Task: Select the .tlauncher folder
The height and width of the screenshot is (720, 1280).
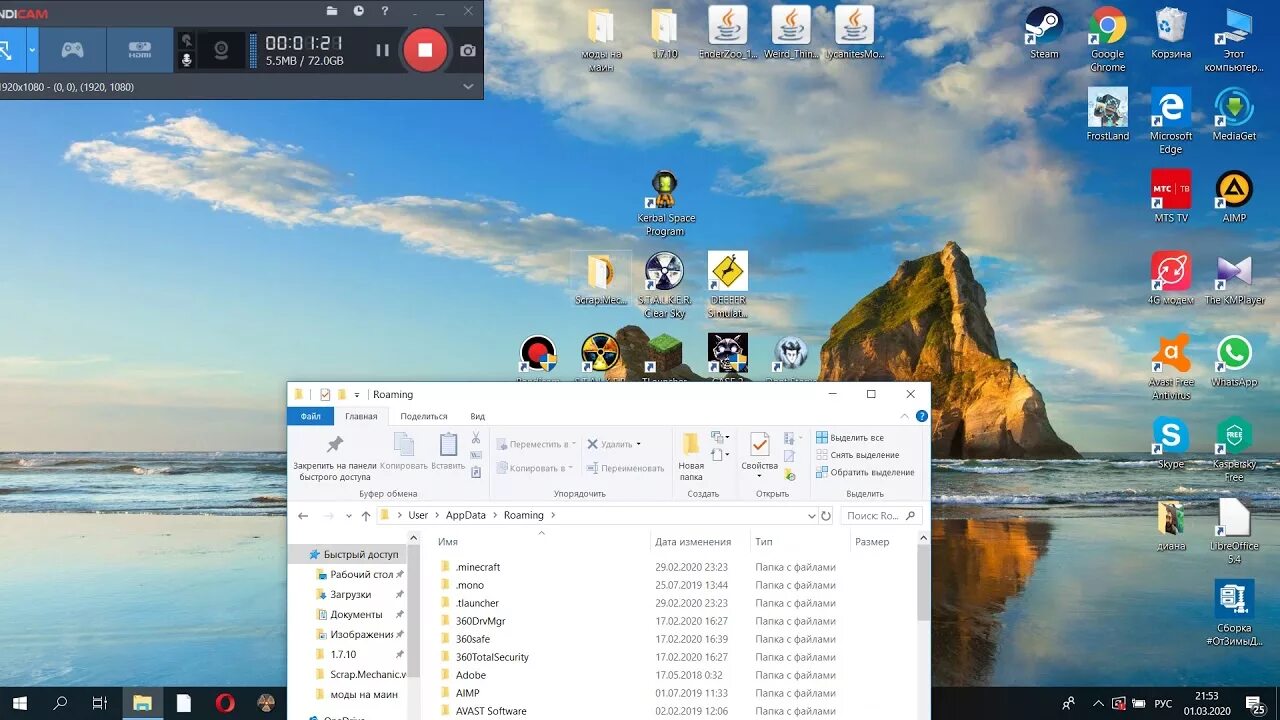Action: pos(477,603)
